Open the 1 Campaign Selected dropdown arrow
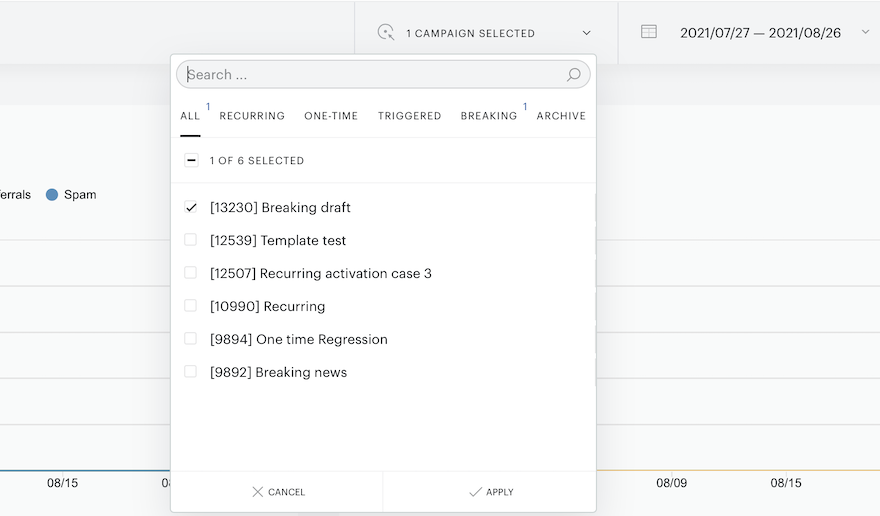The image size is (880, 516). click(x=586, y=33)
